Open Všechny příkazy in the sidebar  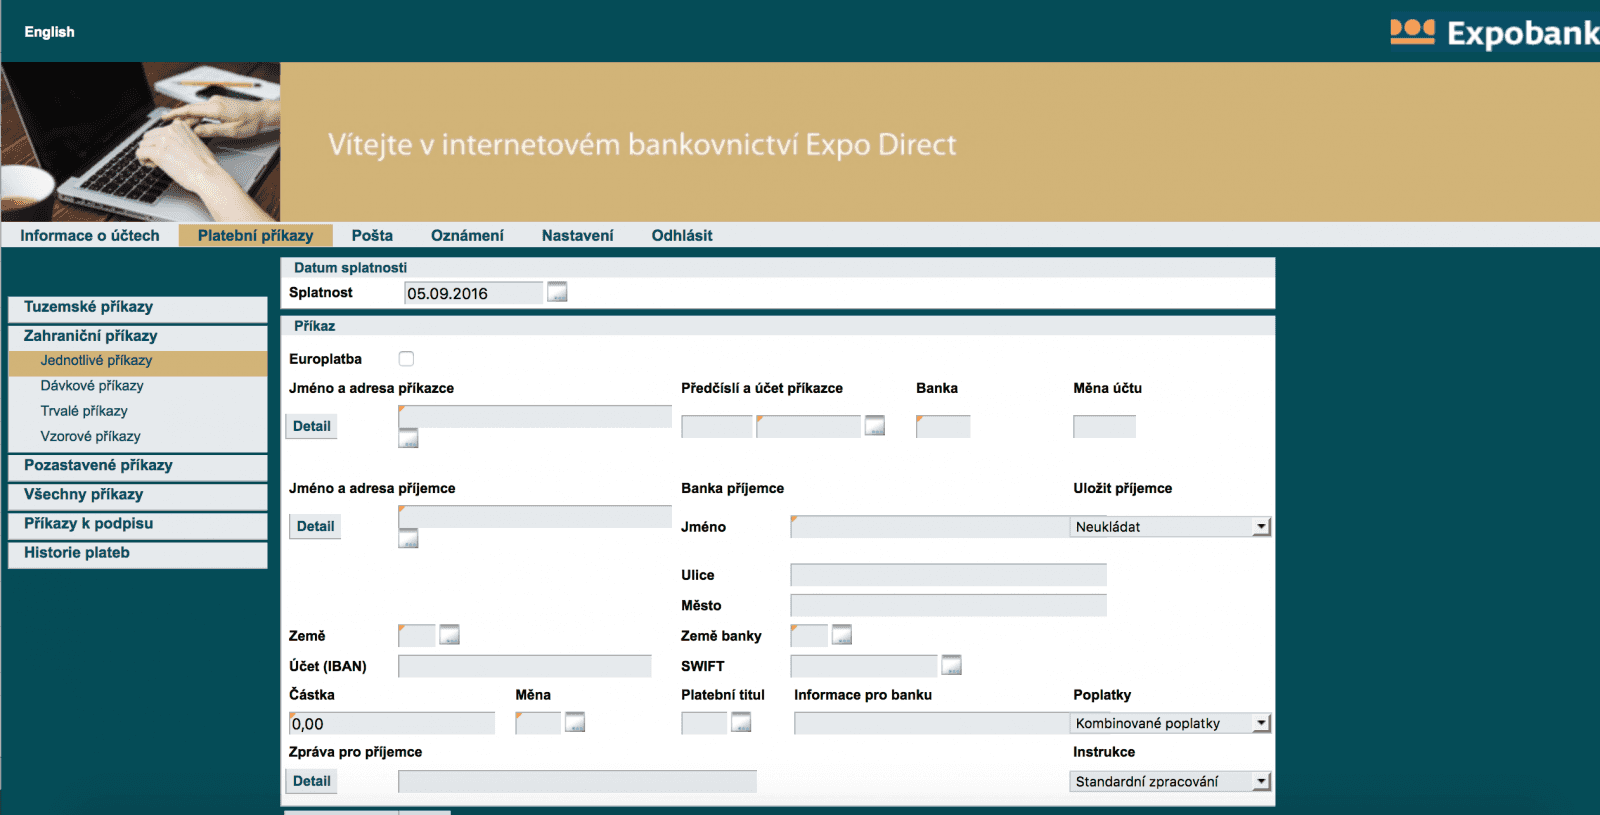tap(138, 495)
